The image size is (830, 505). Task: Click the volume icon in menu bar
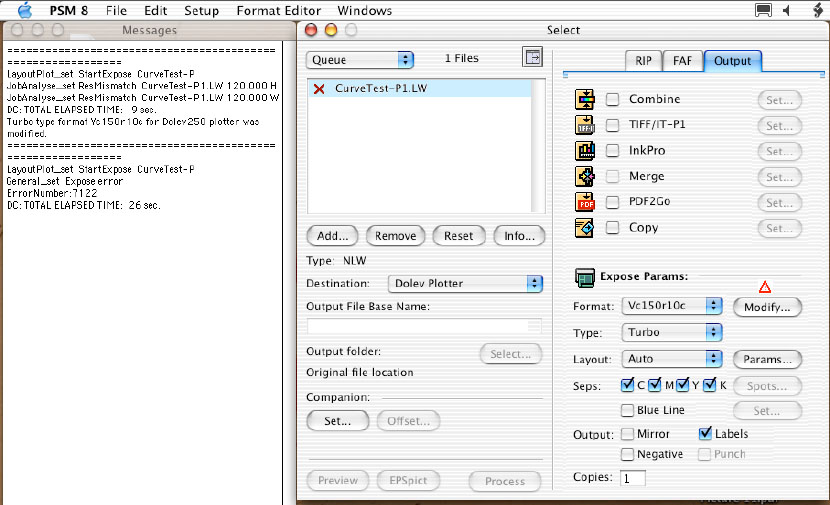point(787,10)
